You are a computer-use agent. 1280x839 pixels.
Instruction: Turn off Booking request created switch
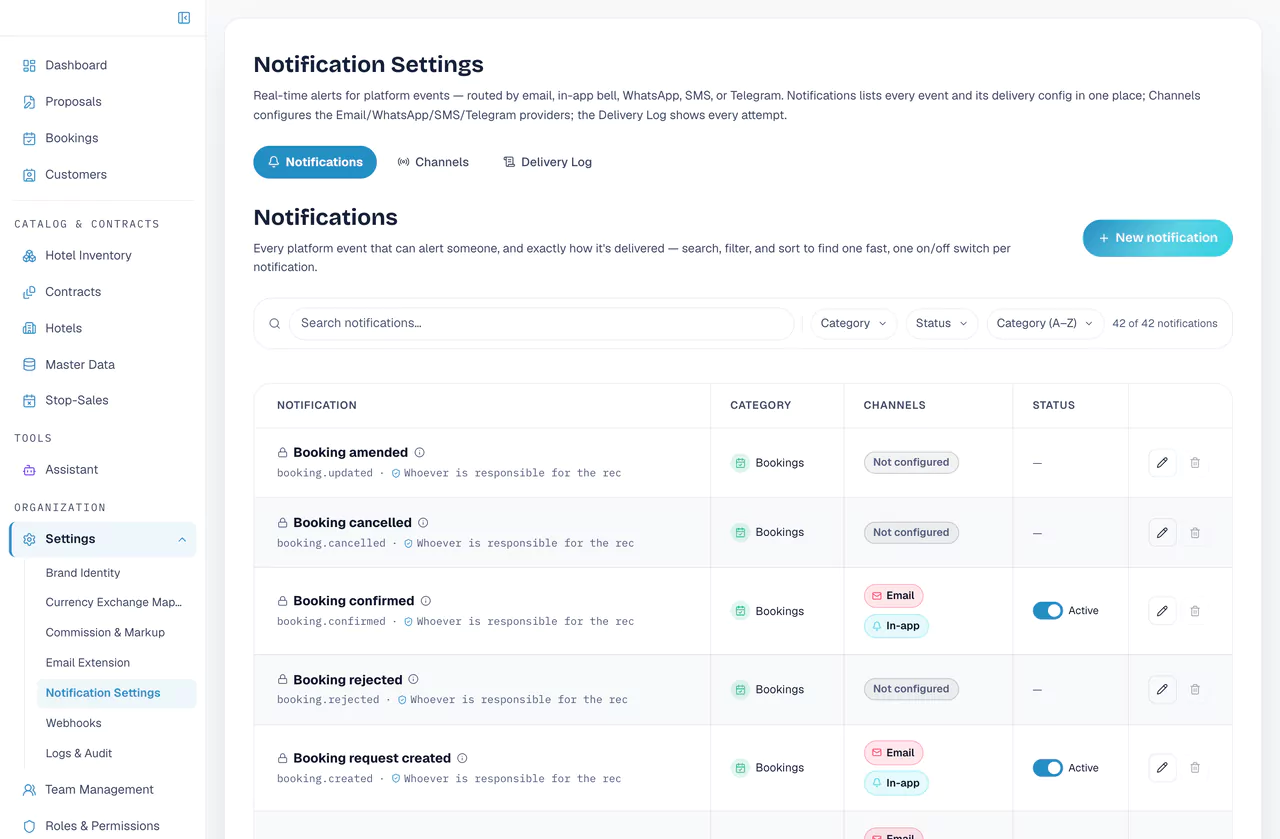click(x=1048, y=768)
